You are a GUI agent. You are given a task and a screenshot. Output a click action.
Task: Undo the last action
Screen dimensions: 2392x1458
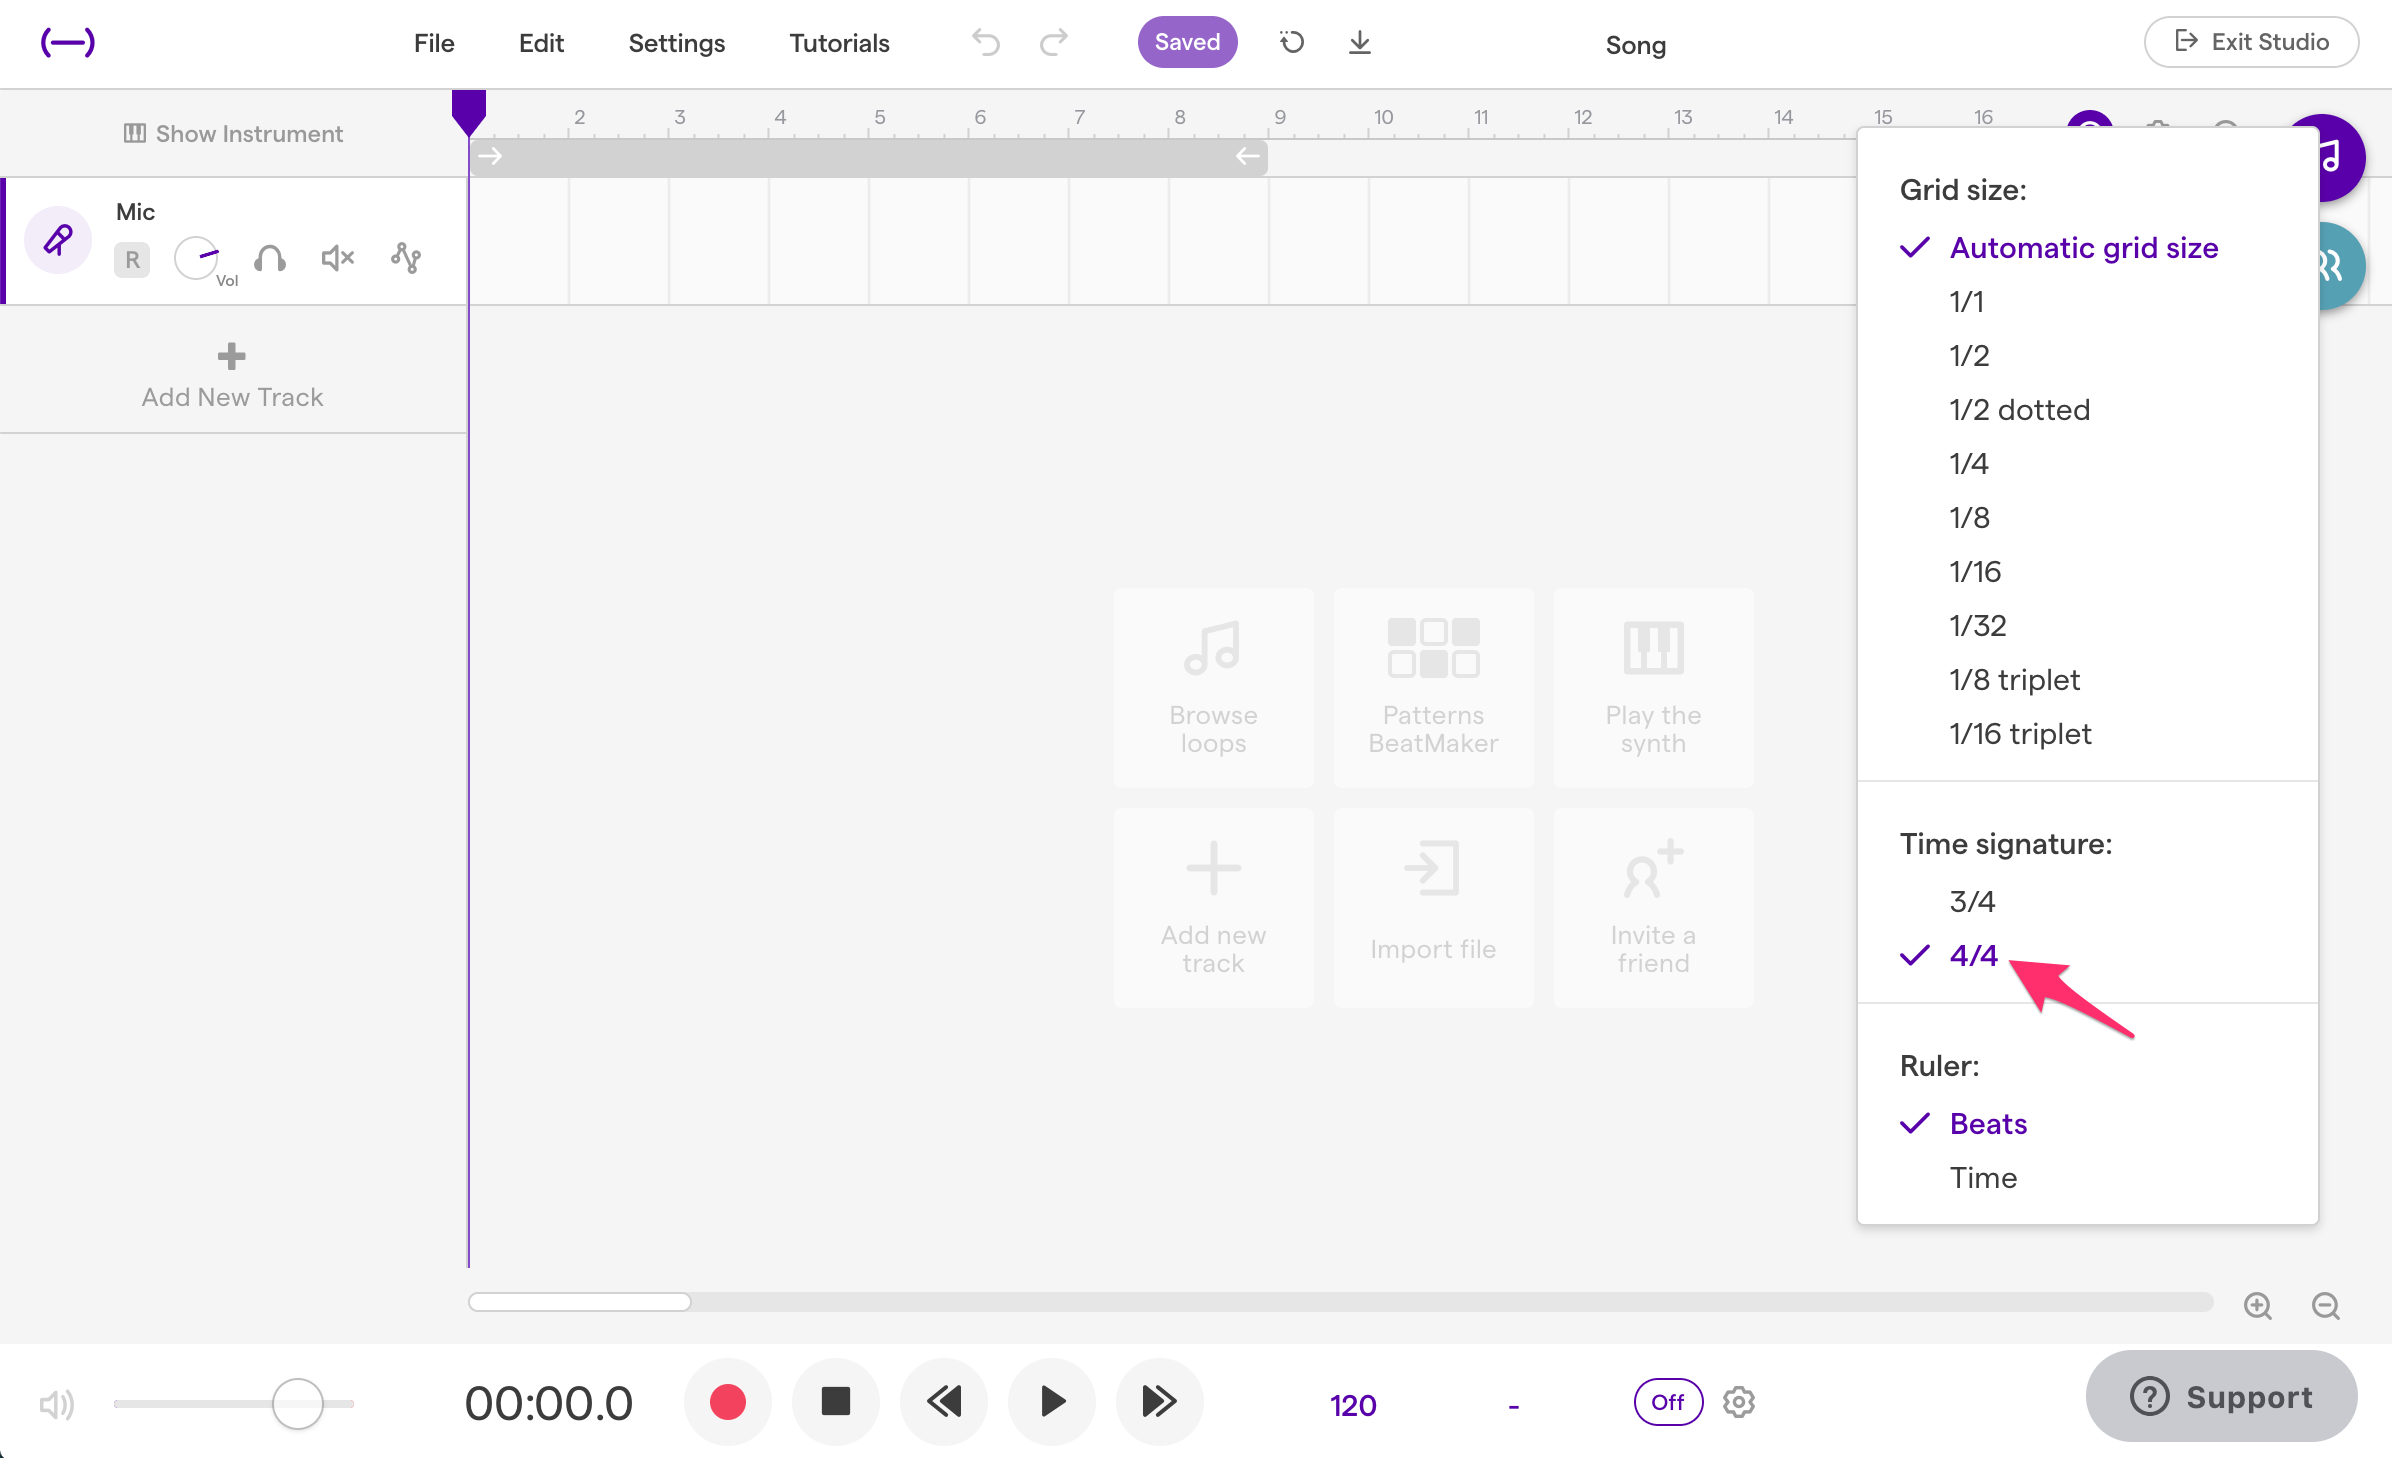point(986,42)
